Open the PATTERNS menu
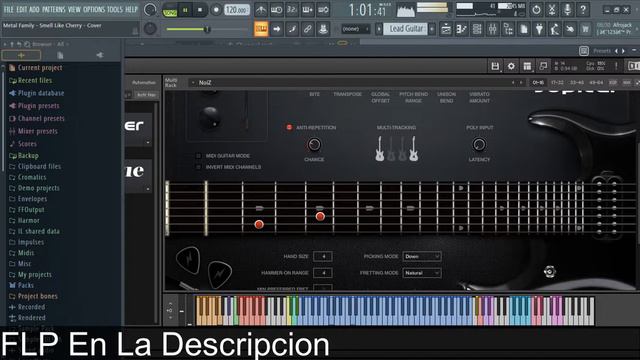 [x=53, y=9]
